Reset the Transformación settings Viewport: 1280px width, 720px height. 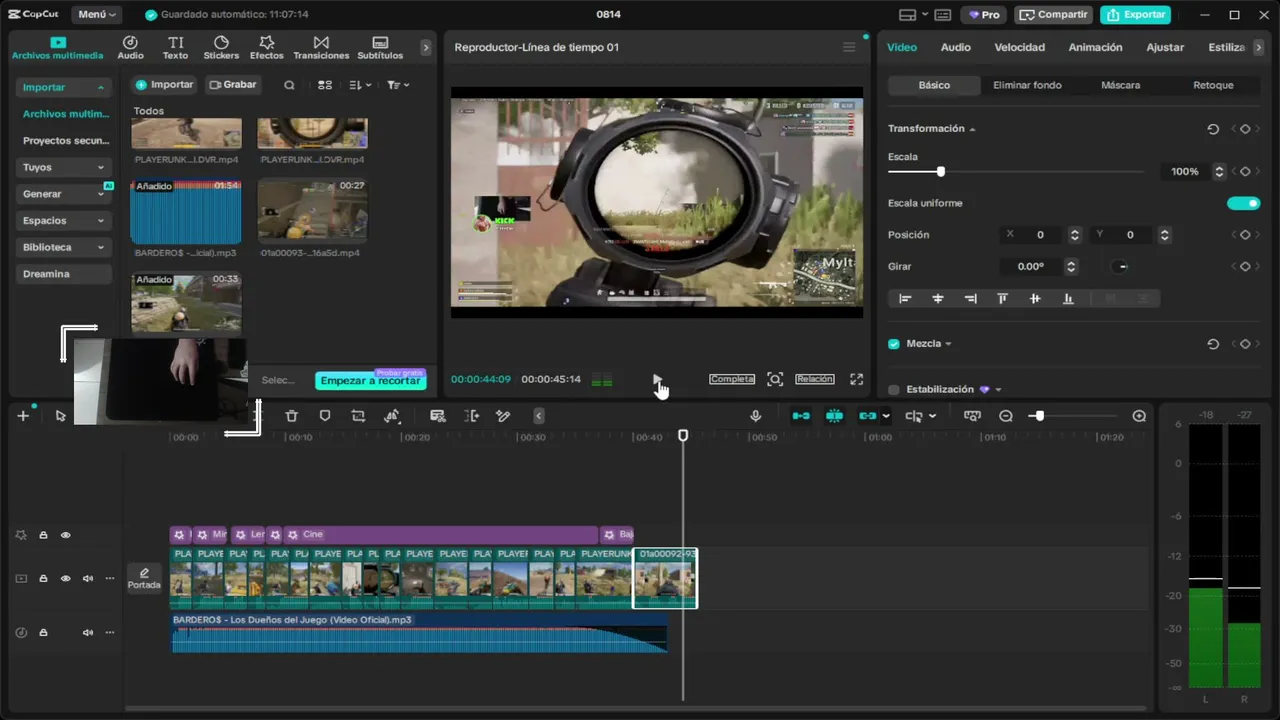point(1213,129)
